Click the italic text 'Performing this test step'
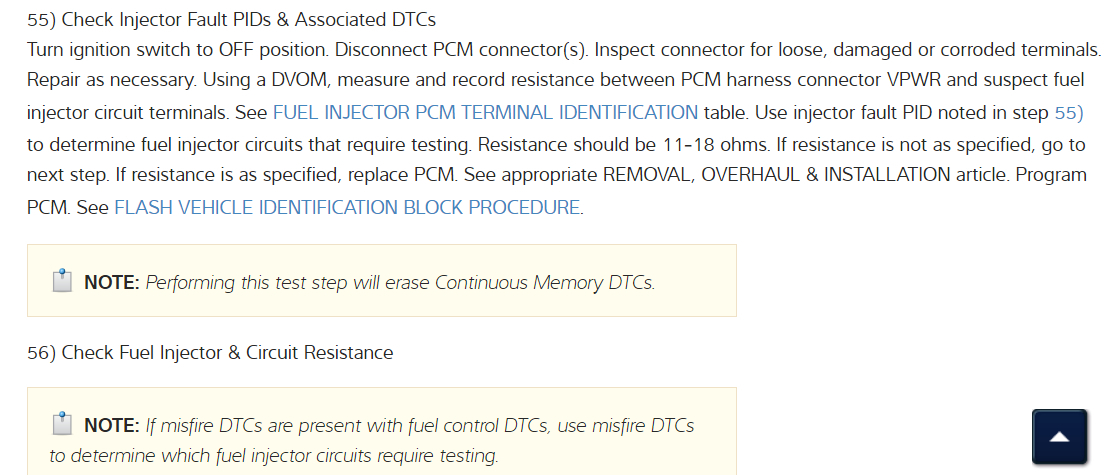The image size is (1112, 475). (x=240, y=283)
